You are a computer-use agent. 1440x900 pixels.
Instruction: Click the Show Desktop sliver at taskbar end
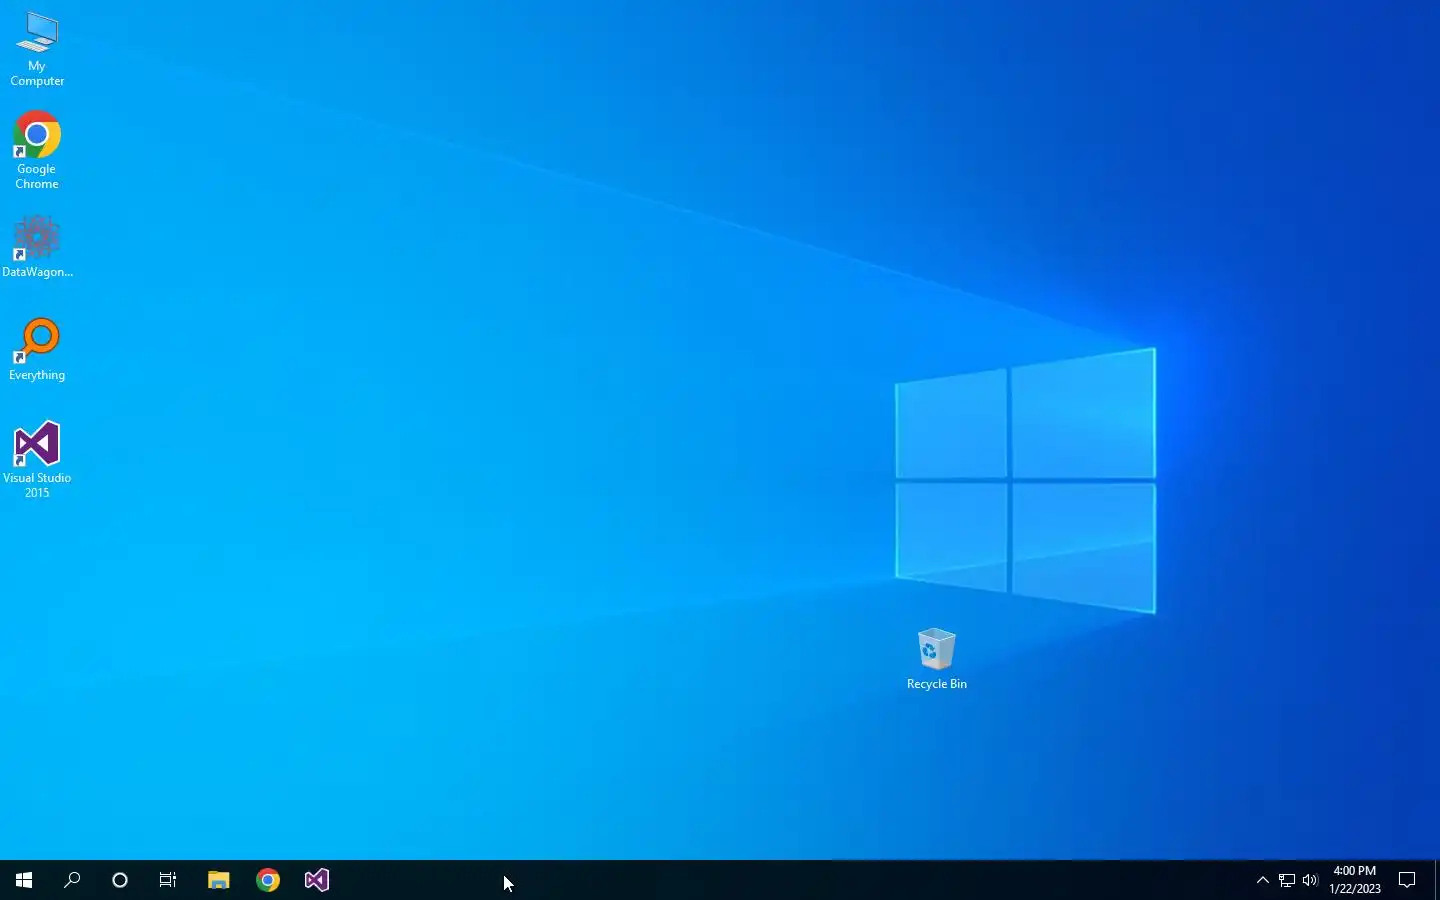pyautogui.click(x=1437, y=880)
